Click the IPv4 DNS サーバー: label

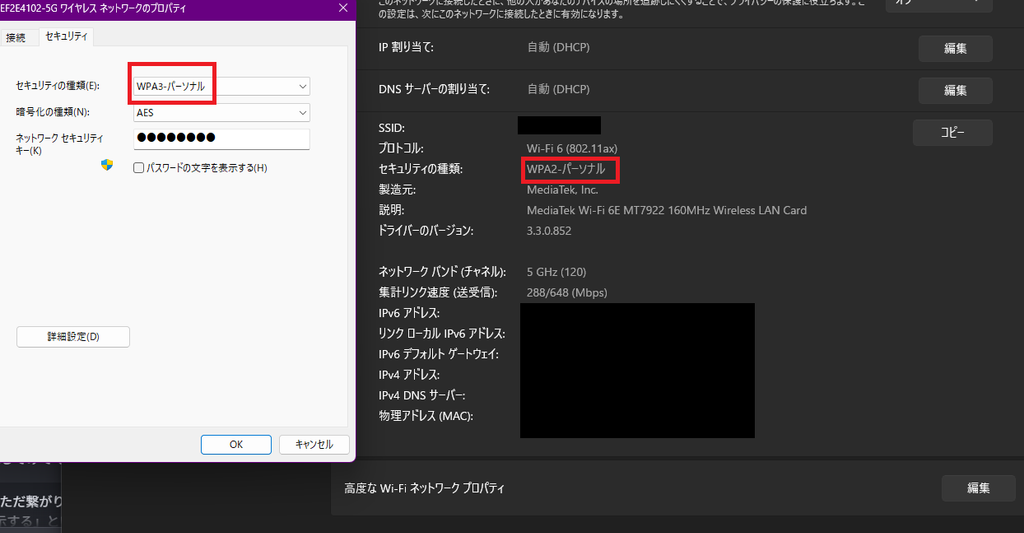point(422,395)
